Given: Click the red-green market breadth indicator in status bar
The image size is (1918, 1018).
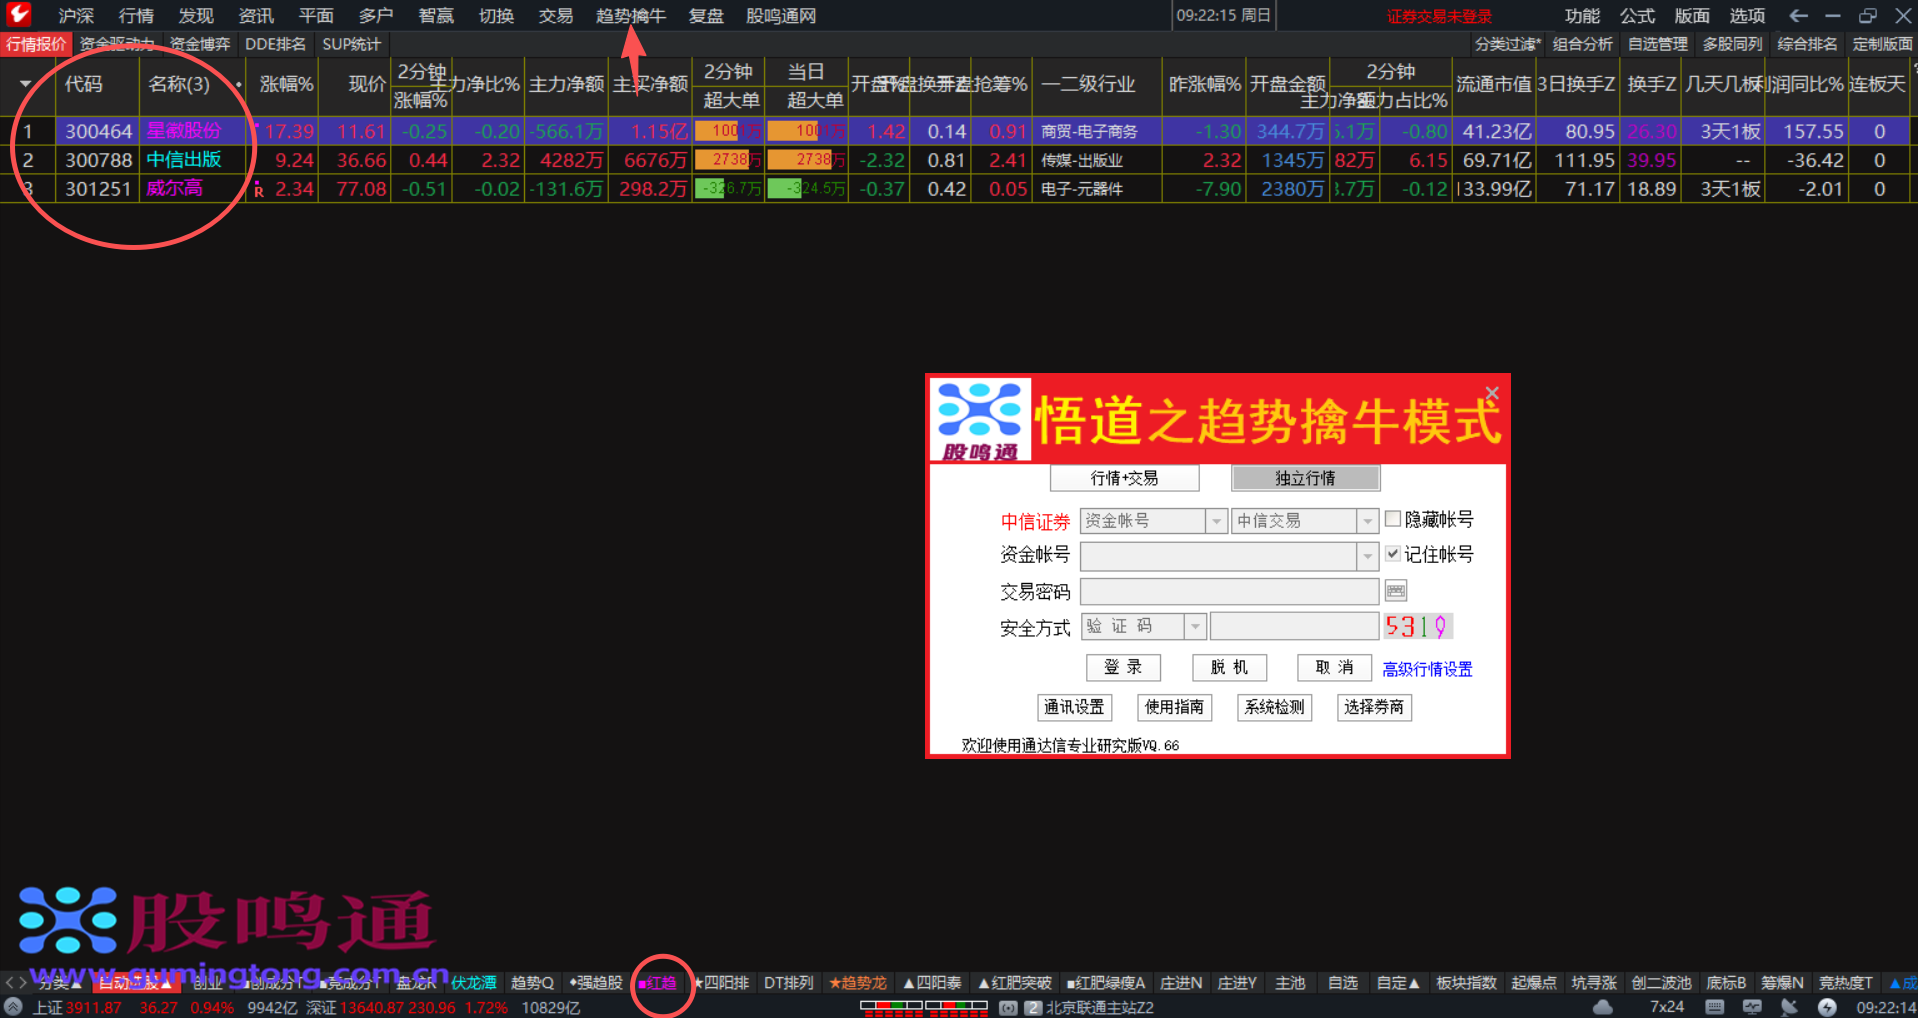Looking at the screenshot, I should (x=924, y=1008).
